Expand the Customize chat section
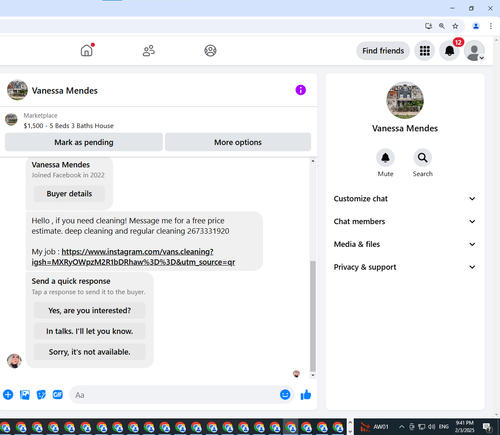The height and width of the screenshot is (435, 500). pos(404,199)
